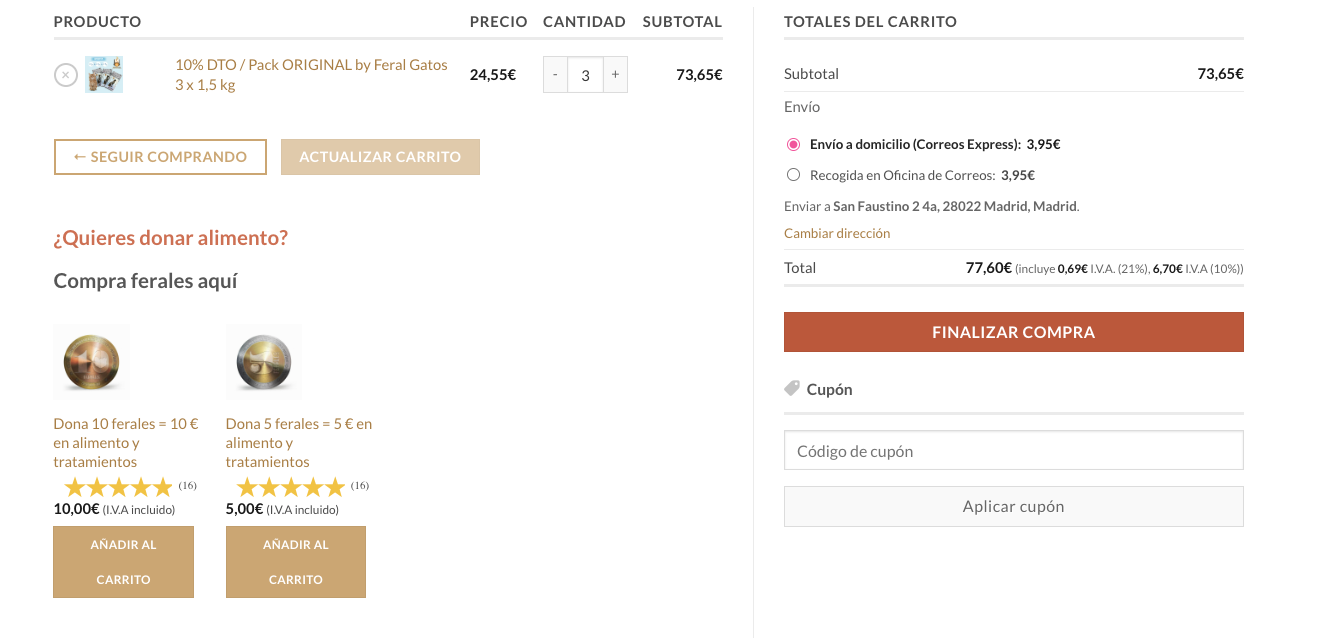Open the Dona 5 ferales coin image
Viewport: 1335px width, 638px height.
[x=264, y=362]
